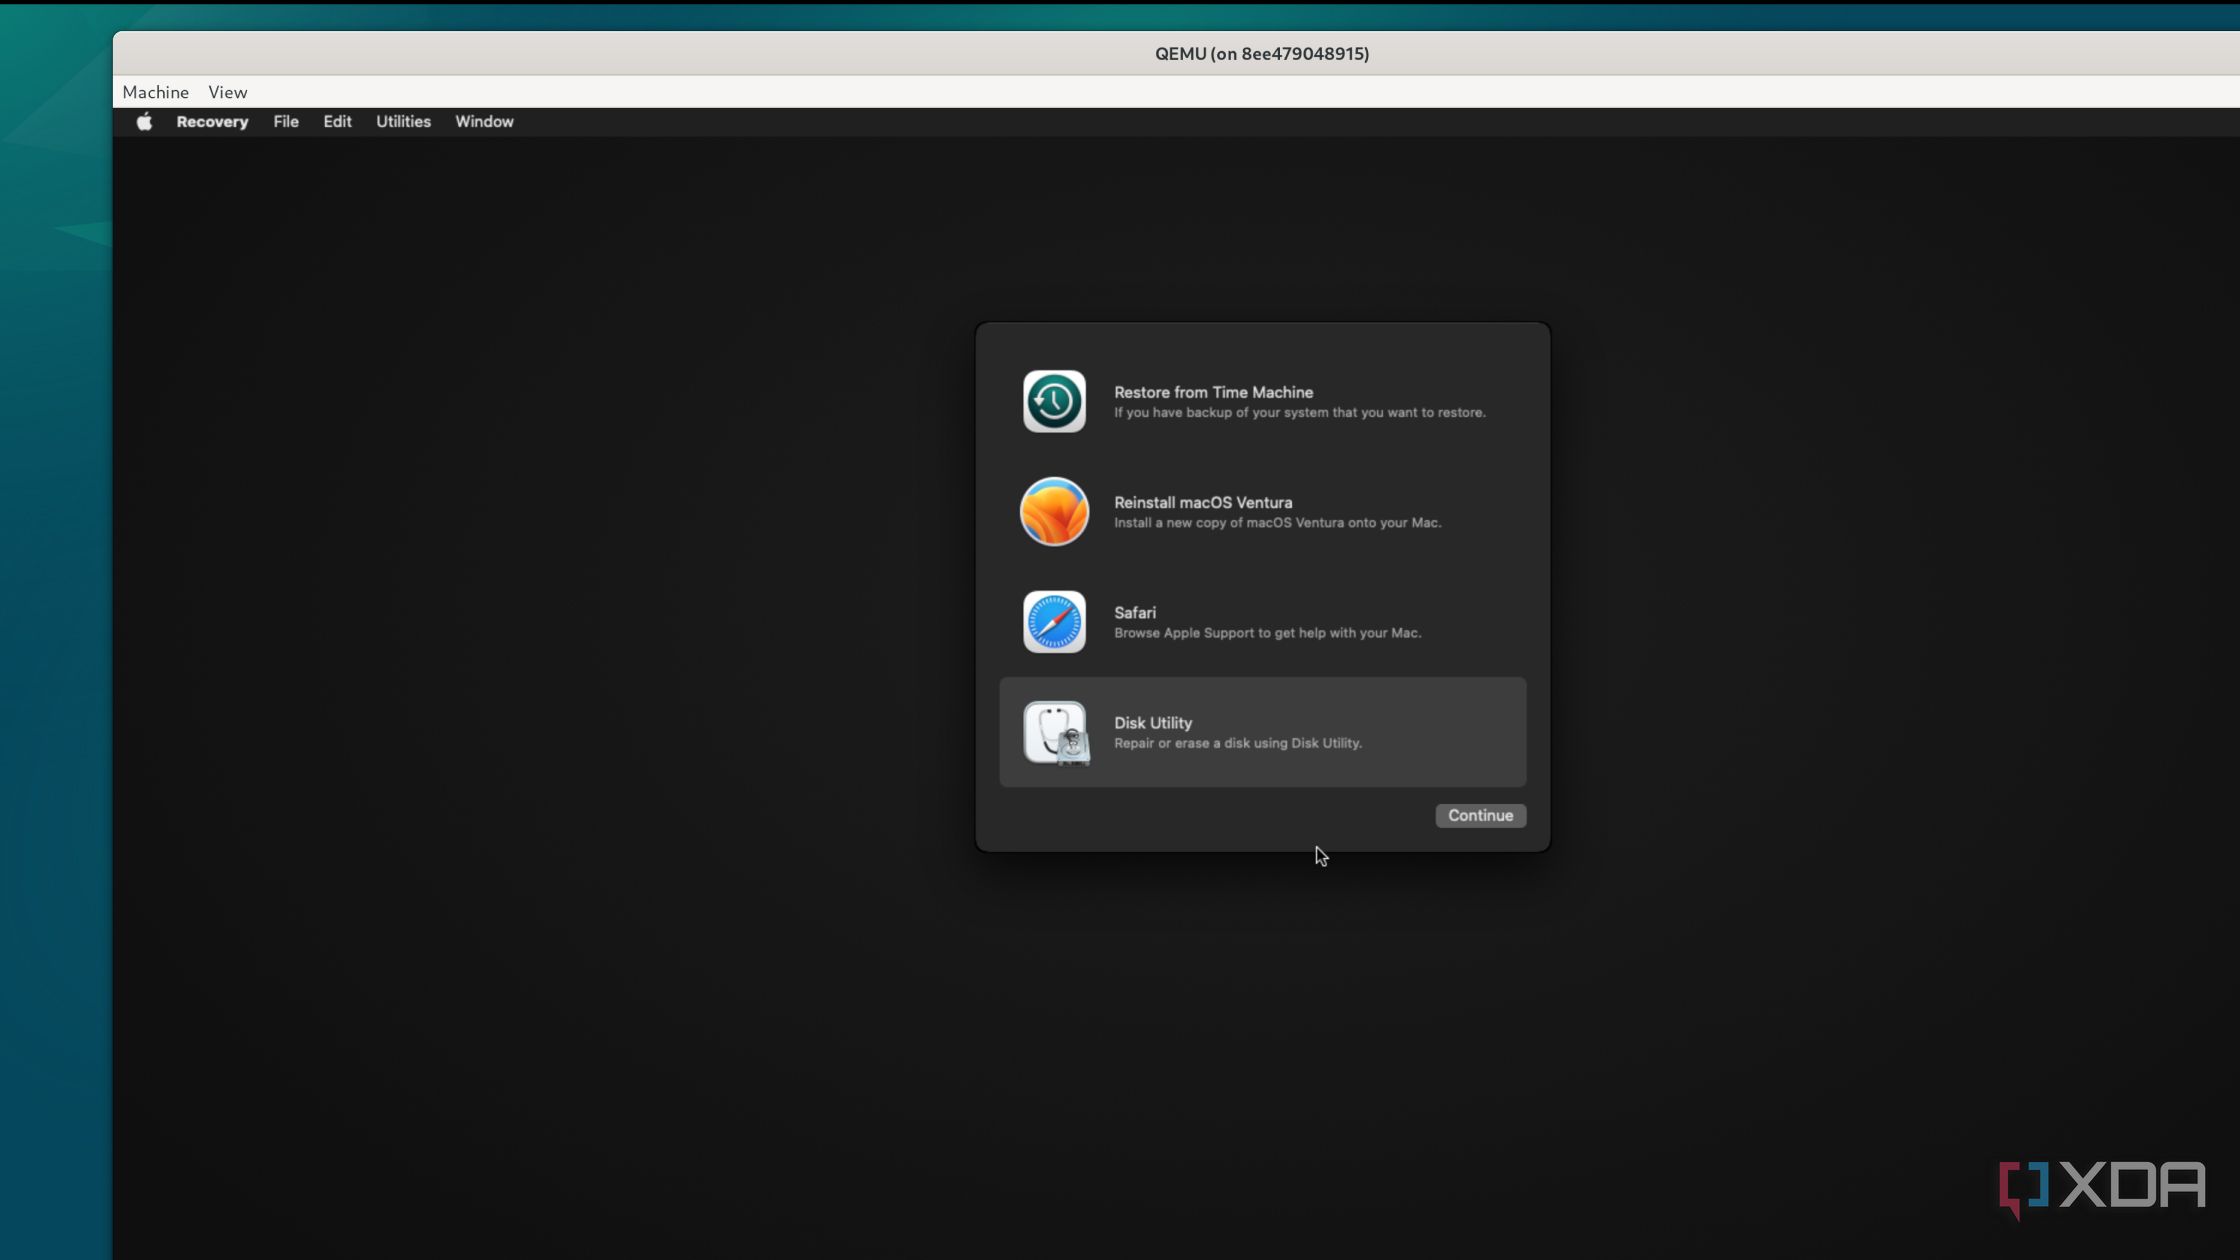Open the Recovery menu
2240x1260 pixels.
coord(212,121)
